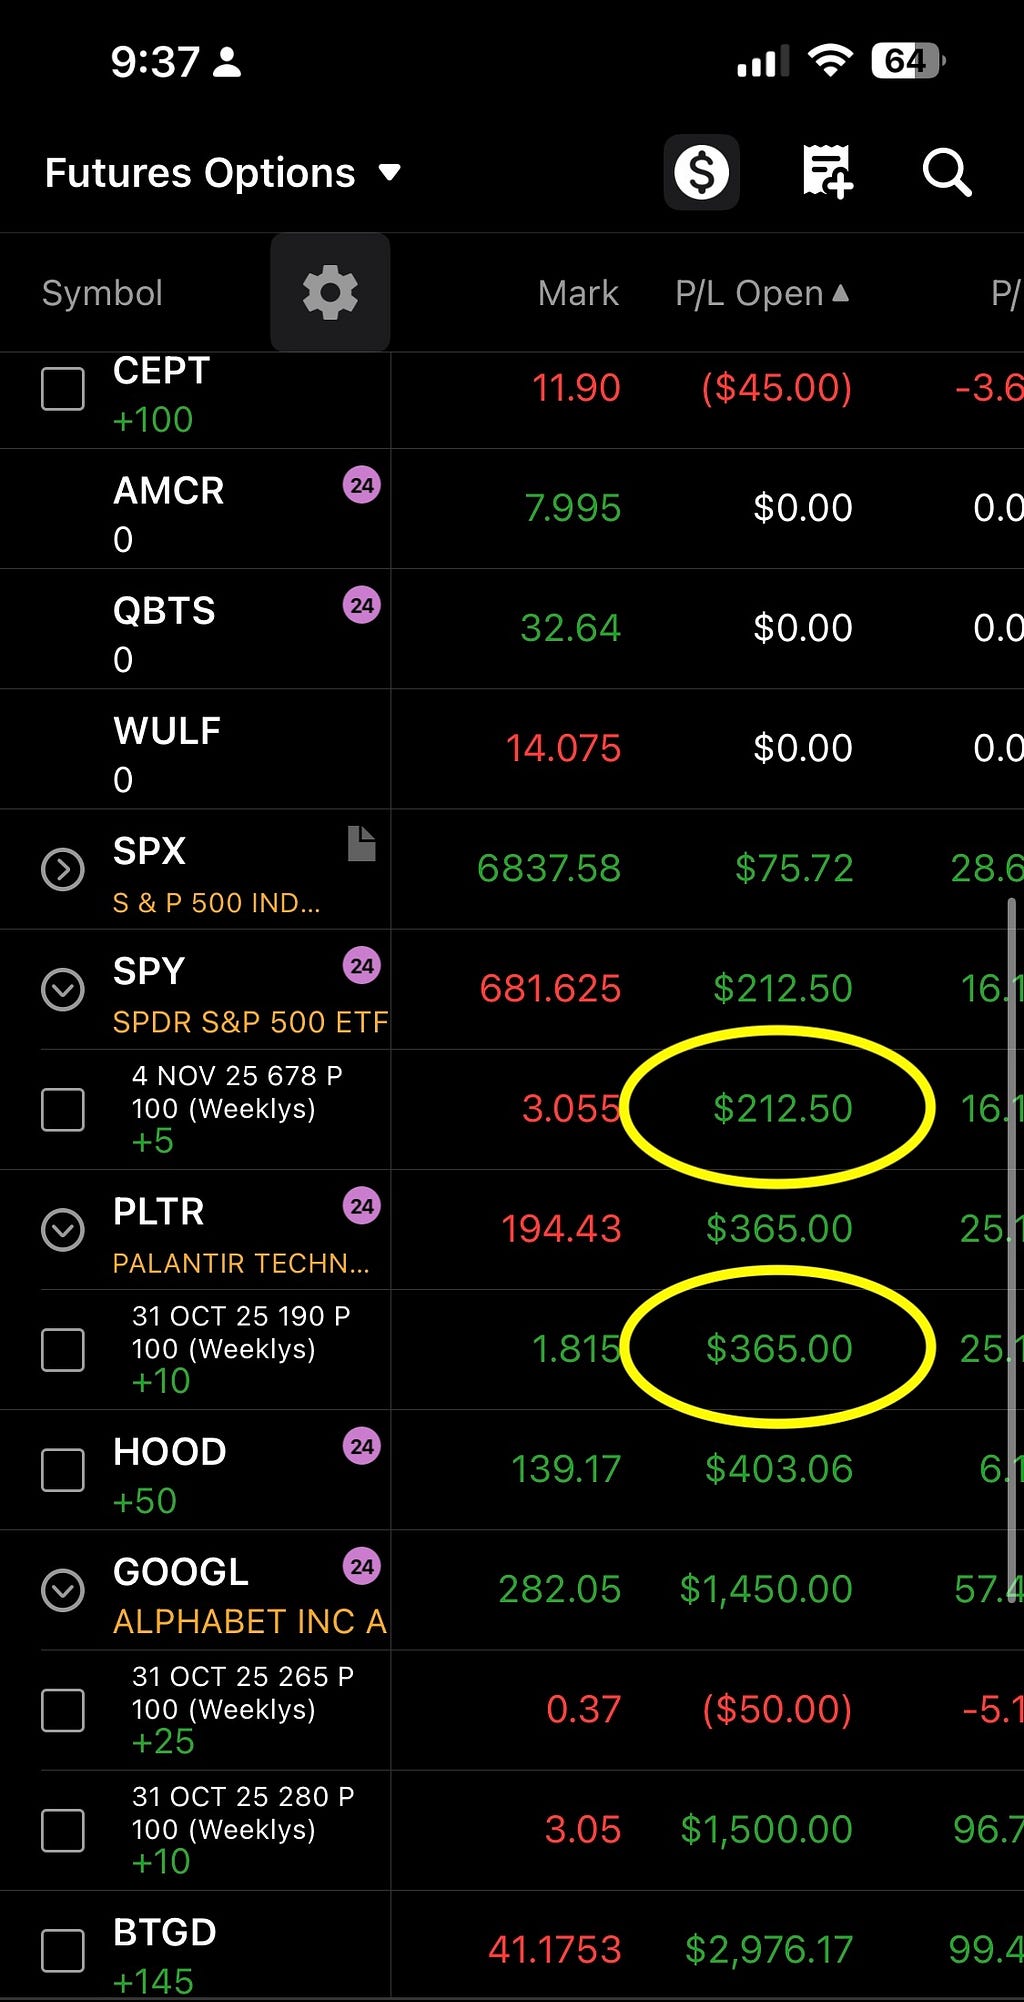The height and width of the screenshot is (2002, 1024).
Task: Tap the purple 24 badge on QBTS
Action: tap(361, 606)
